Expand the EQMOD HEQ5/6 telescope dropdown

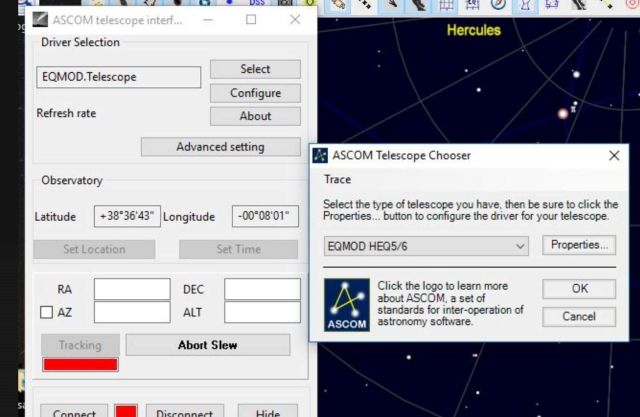[426, 246]
